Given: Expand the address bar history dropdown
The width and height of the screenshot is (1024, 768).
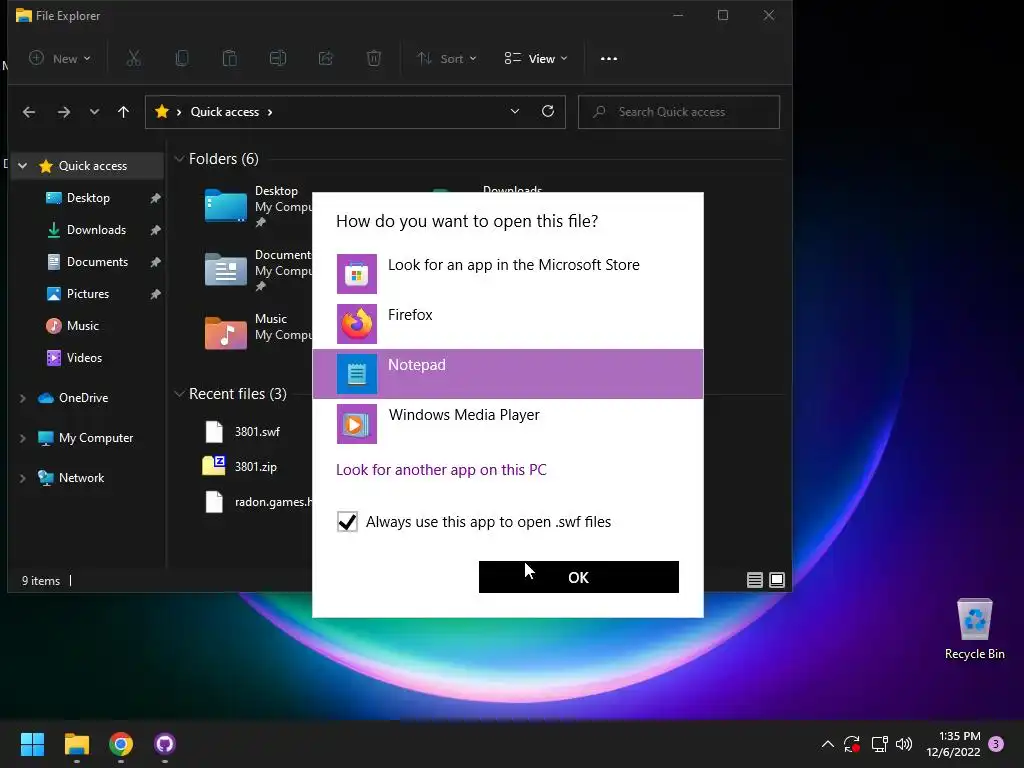Looking at the screenshot, I should click(x=515, y=112).
